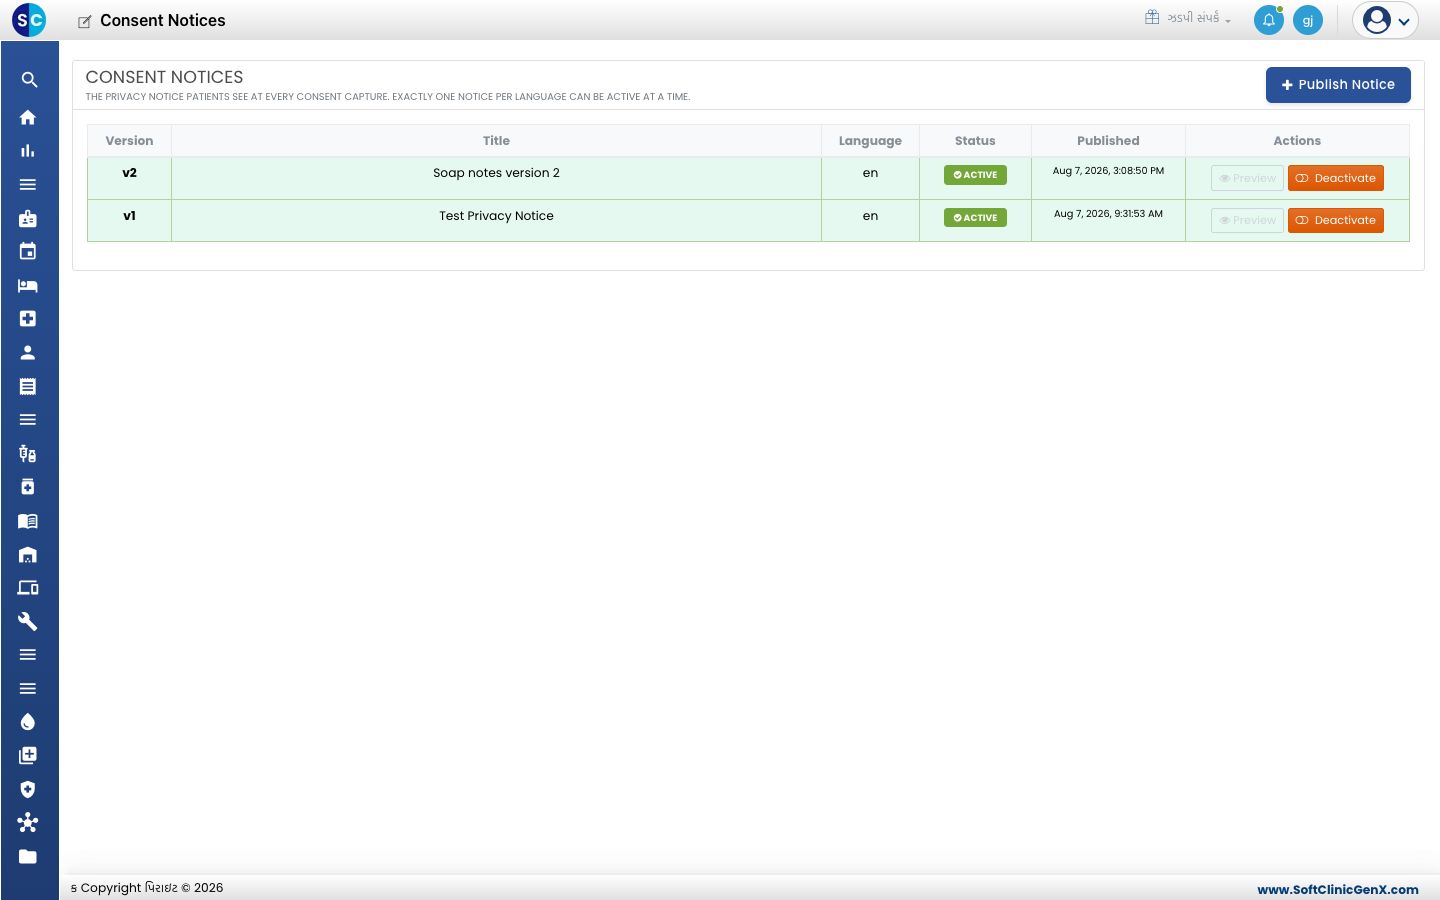Open the user profile dropdown
This screenshot has height=900, width=1440.
click(1385, 20)
